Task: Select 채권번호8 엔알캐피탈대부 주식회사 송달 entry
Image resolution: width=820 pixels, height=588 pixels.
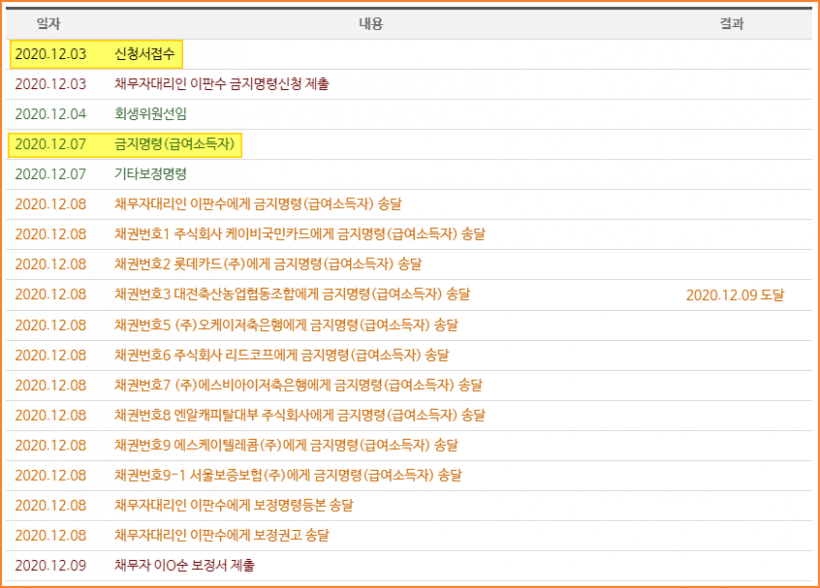Action: [x=300, y=415]
